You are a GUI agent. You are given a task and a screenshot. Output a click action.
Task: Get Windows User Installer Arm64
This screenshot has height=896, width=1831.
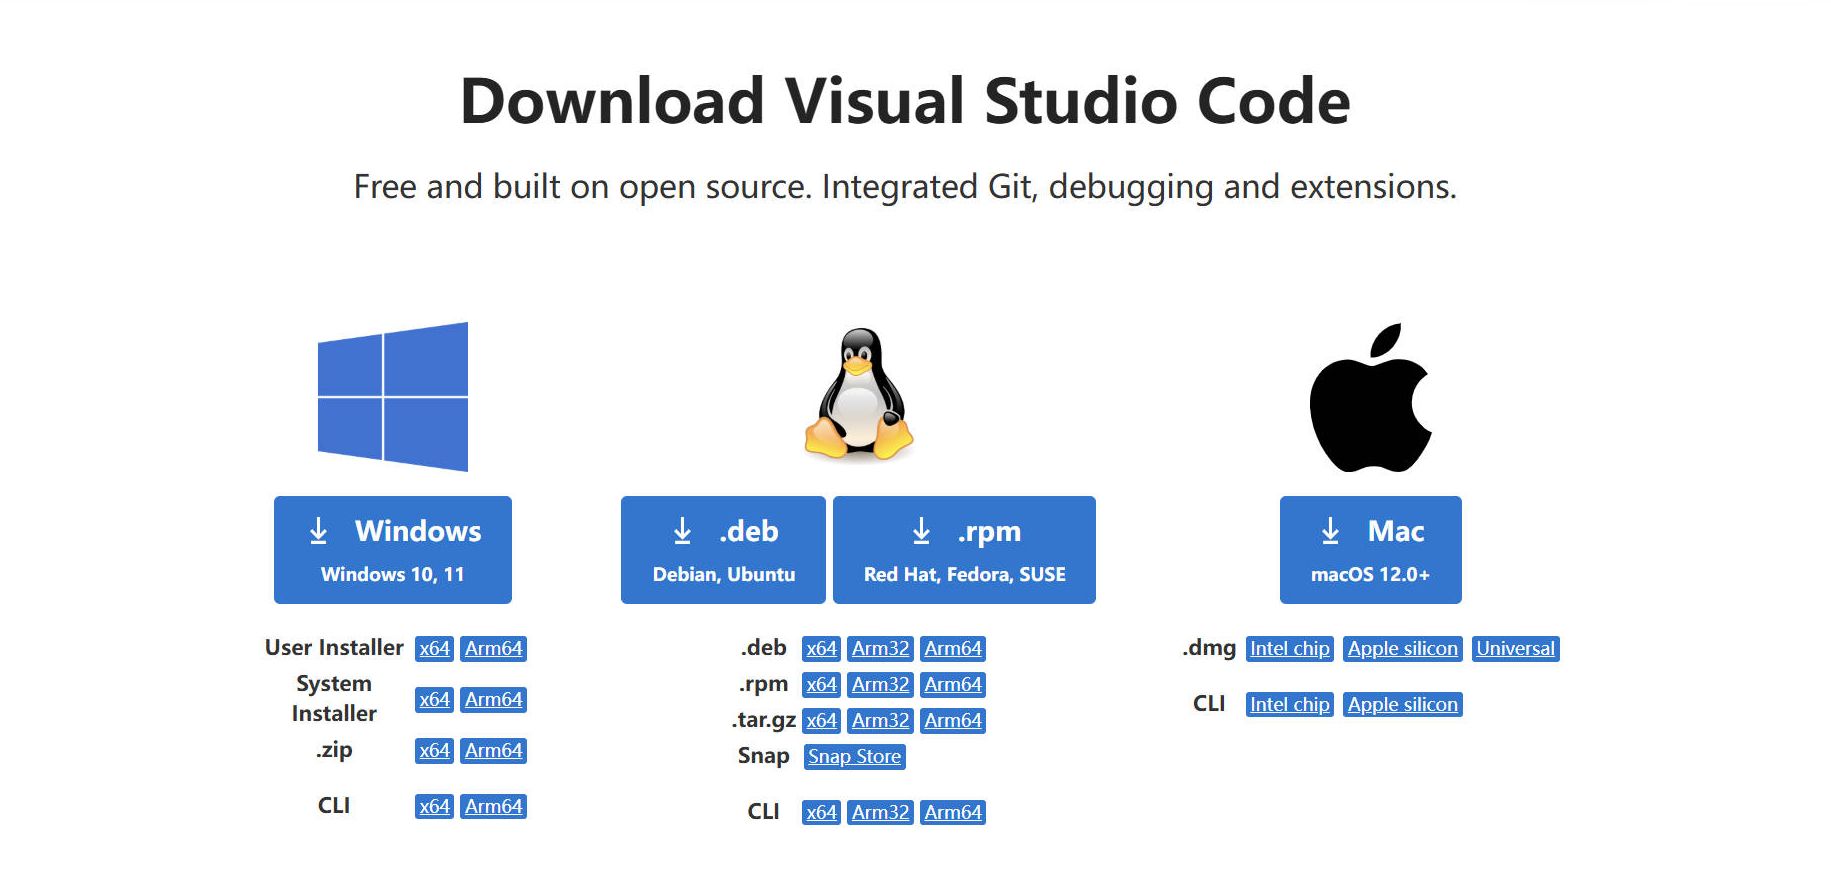pos(494,648)
